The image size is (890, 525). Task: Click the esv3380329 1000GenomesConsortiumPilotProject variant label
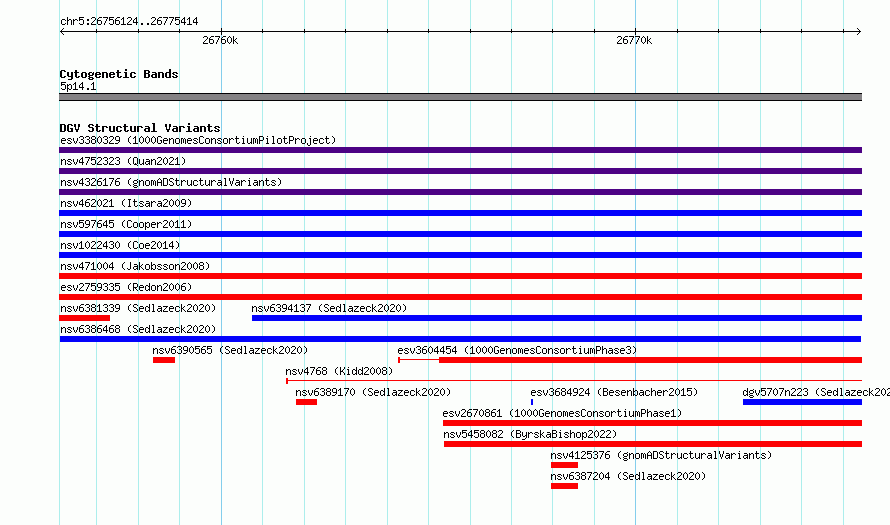click(198, 140)
